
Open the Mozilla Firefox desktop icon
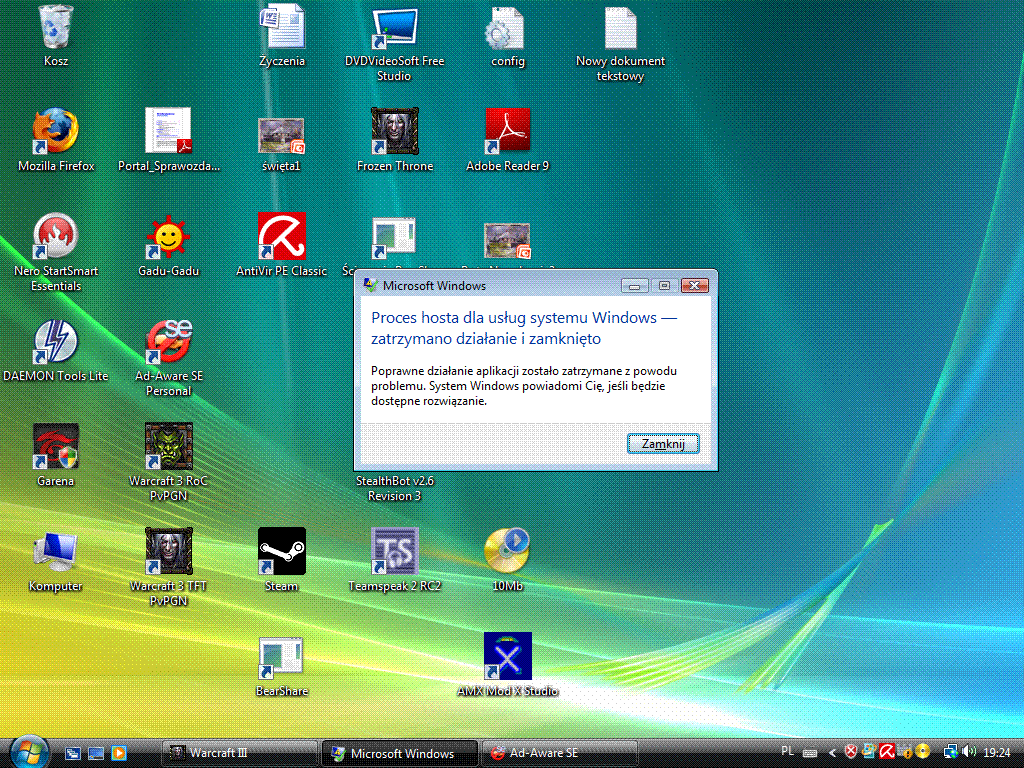coord(56,131)
